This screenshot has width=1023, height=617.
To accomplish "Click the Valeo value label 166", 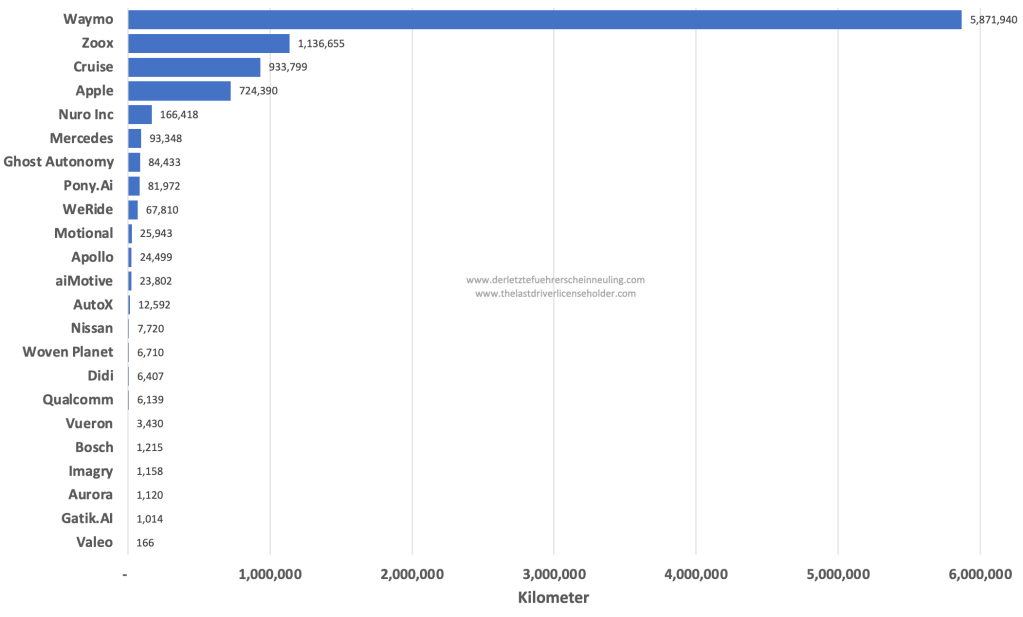I will coord(145,542).
